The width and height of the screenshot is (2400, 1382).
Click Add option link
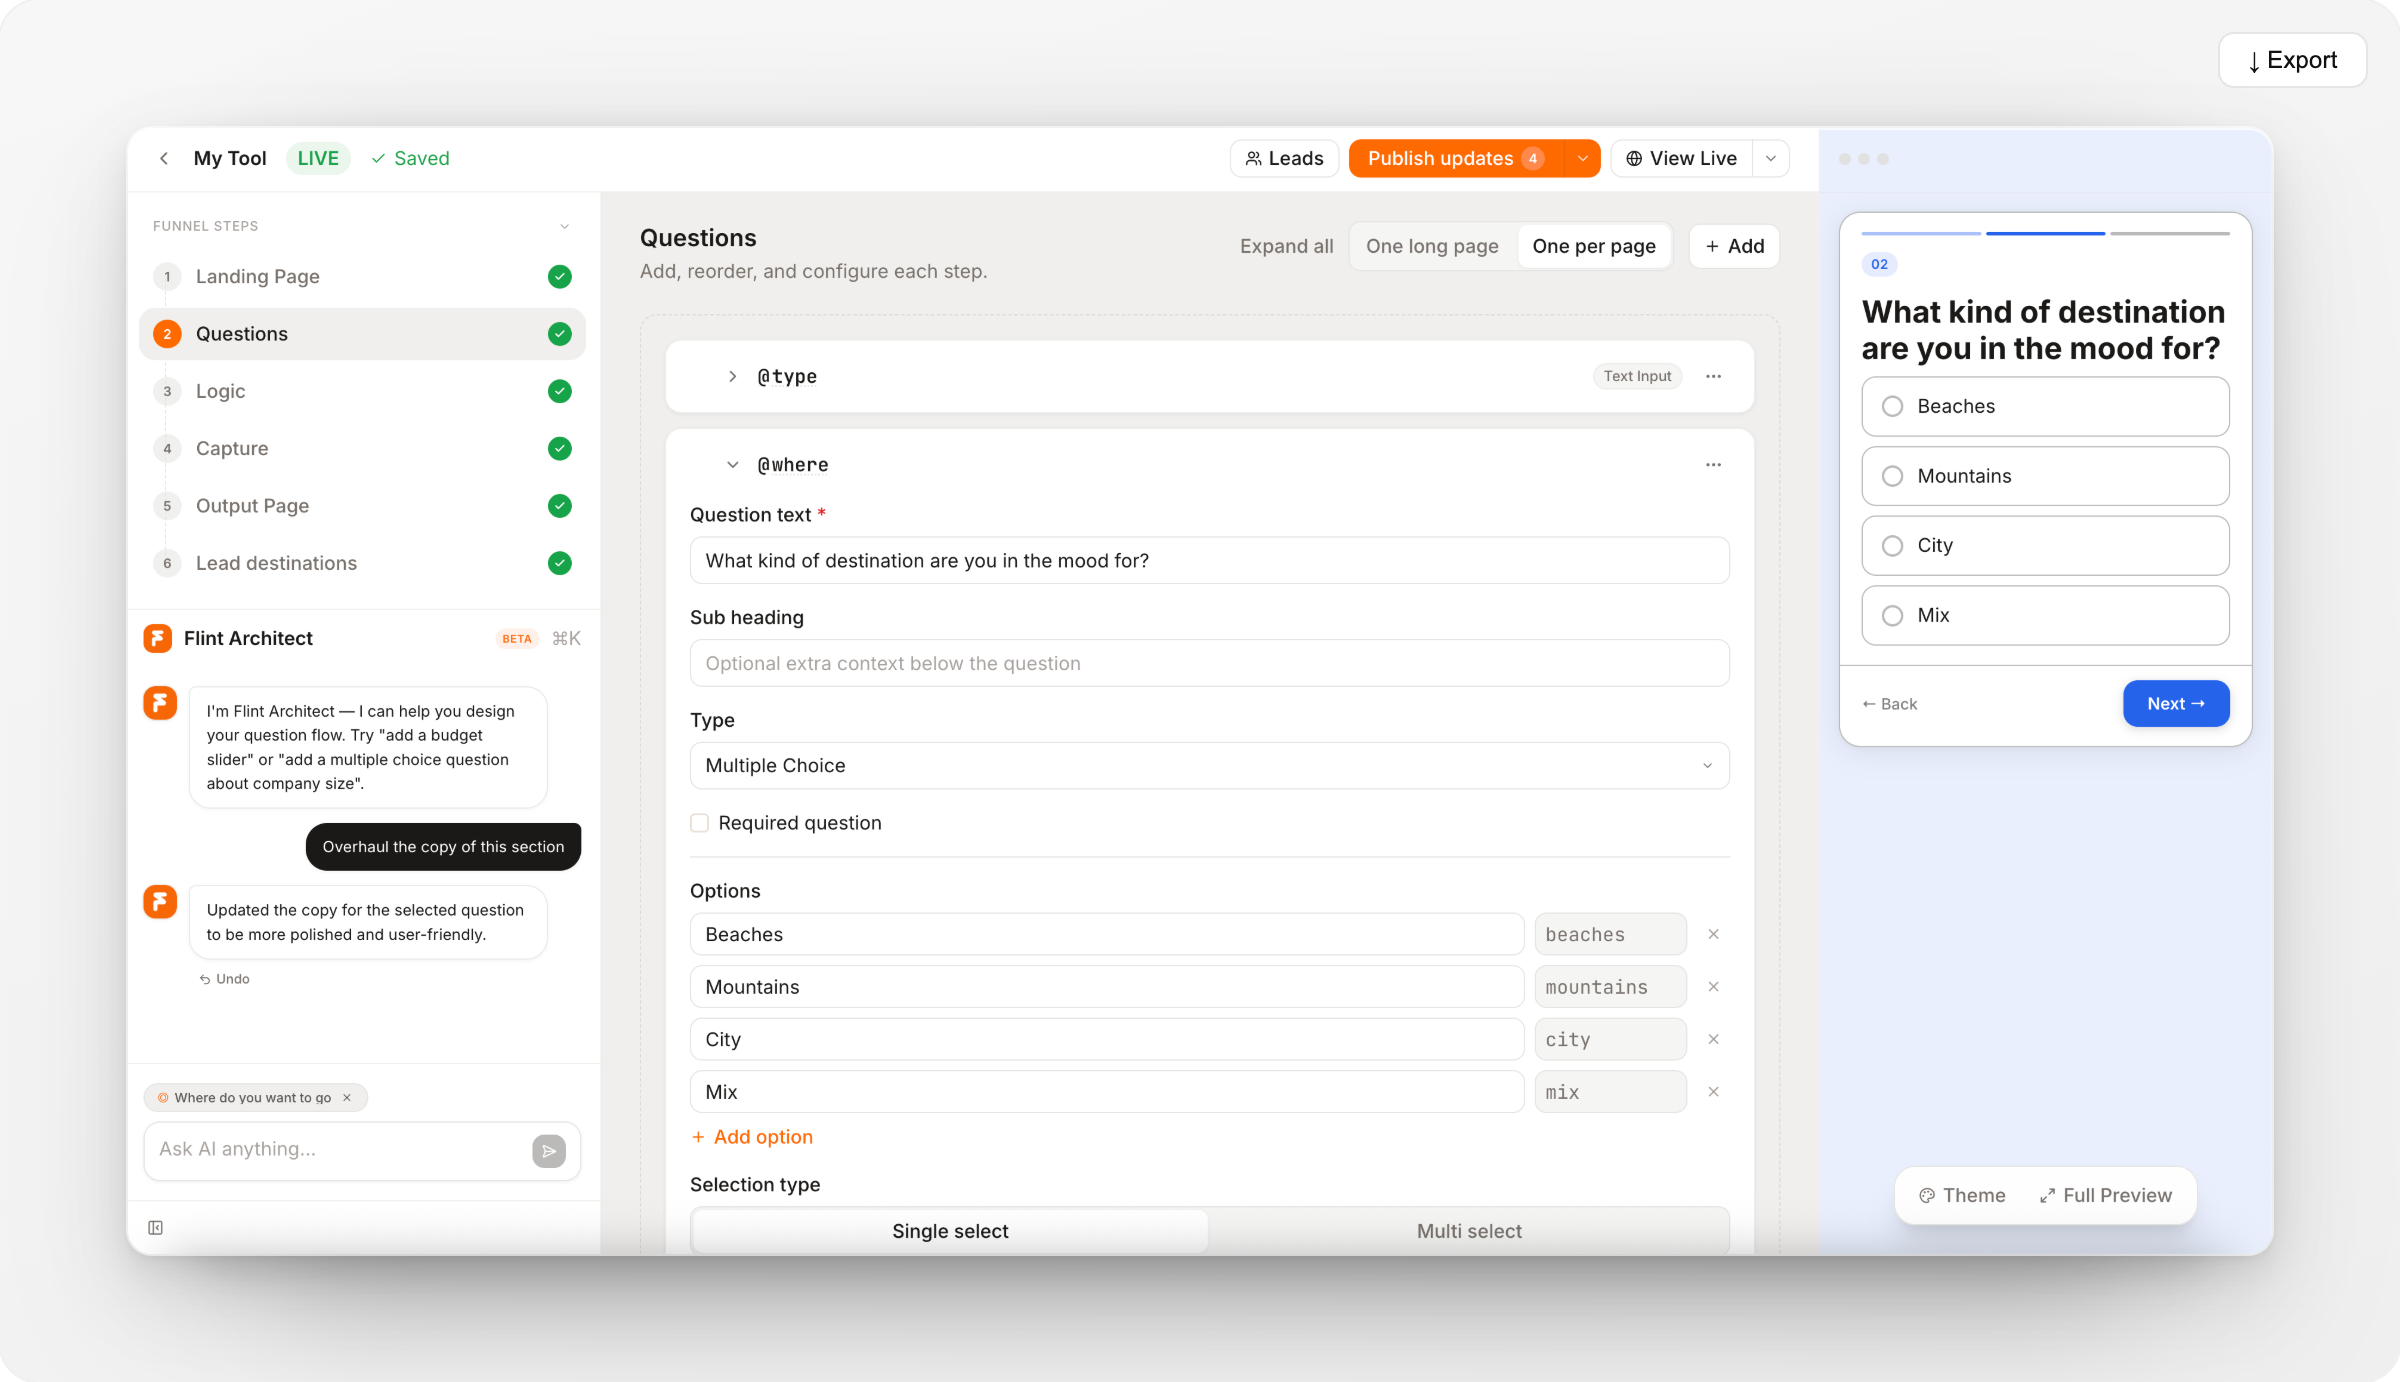[x=752, y=1137]
